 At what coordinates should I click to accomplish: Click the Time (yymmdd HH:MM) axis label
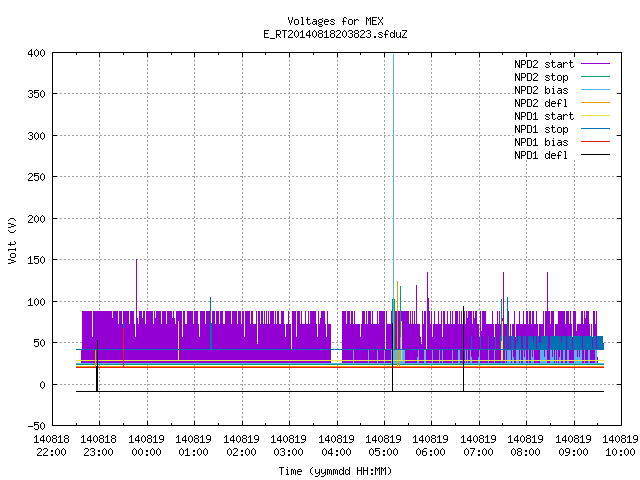coord(335,471)
